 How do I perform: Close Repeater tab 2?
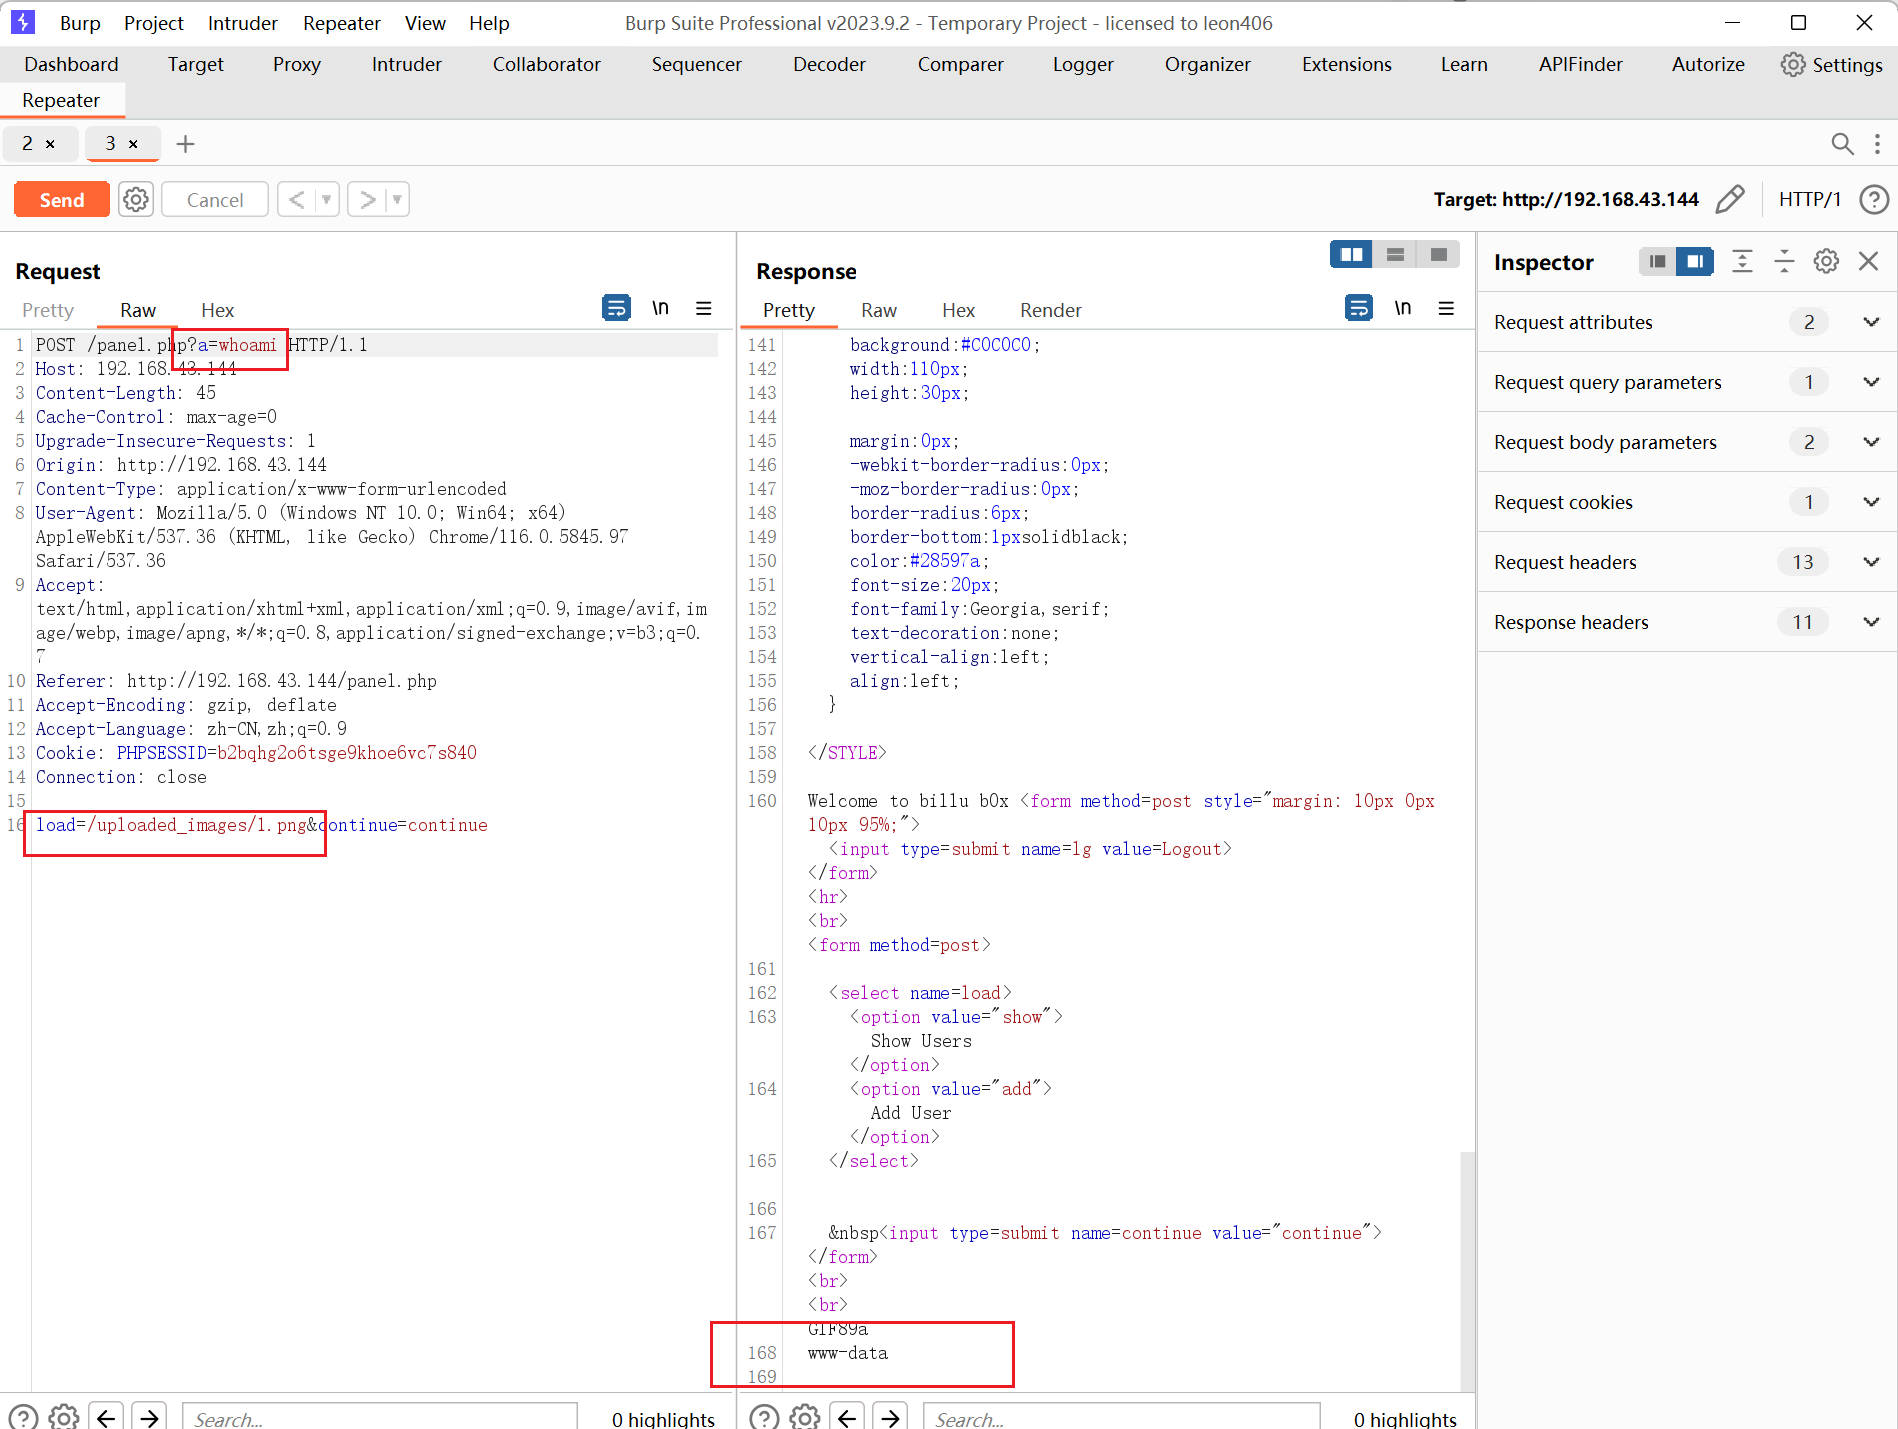coord(50,144)
